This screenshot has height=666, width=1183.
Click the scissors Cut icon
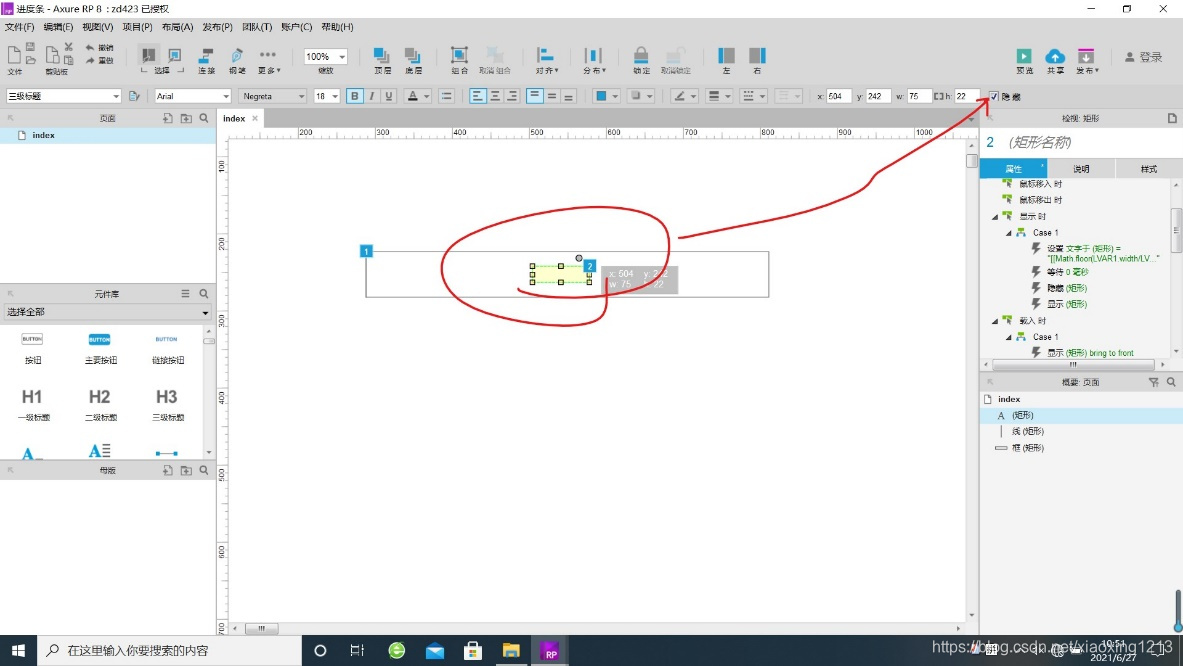point(69,47)
